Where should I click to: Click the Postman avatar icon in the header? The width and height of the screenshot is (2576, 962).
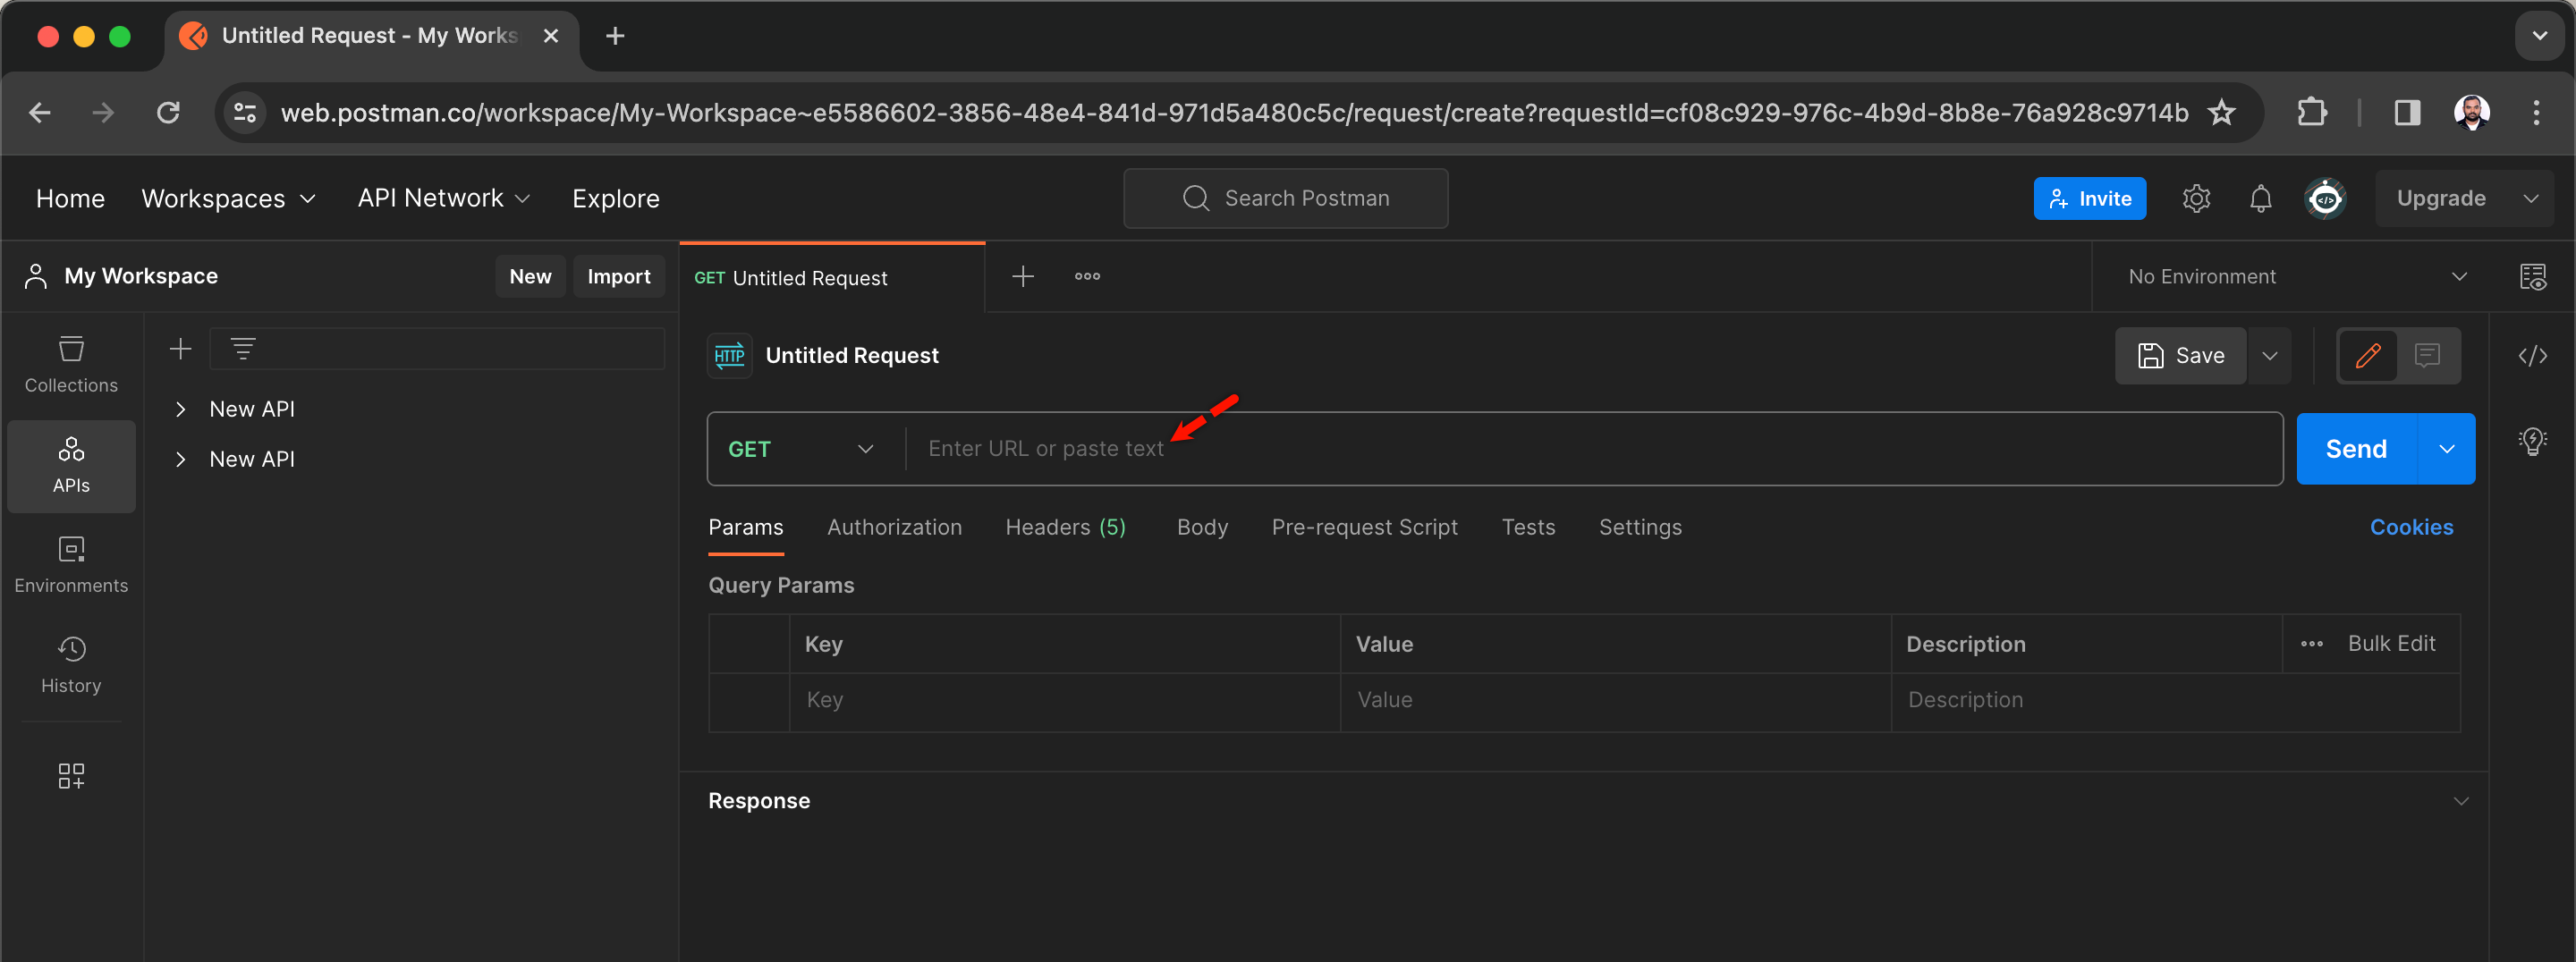click(2326, 198)
